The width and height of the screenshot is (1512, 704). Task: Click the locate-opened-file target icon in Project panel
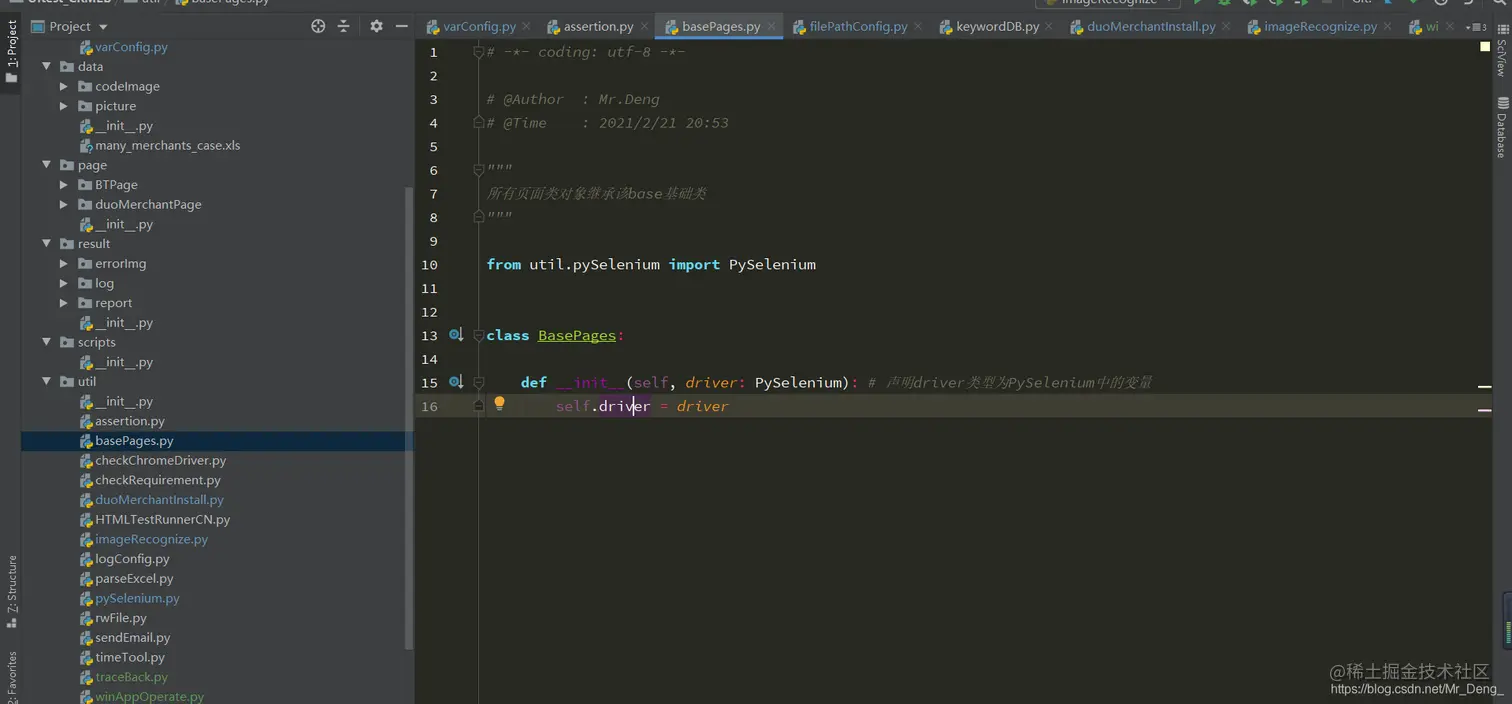[318, 26]
